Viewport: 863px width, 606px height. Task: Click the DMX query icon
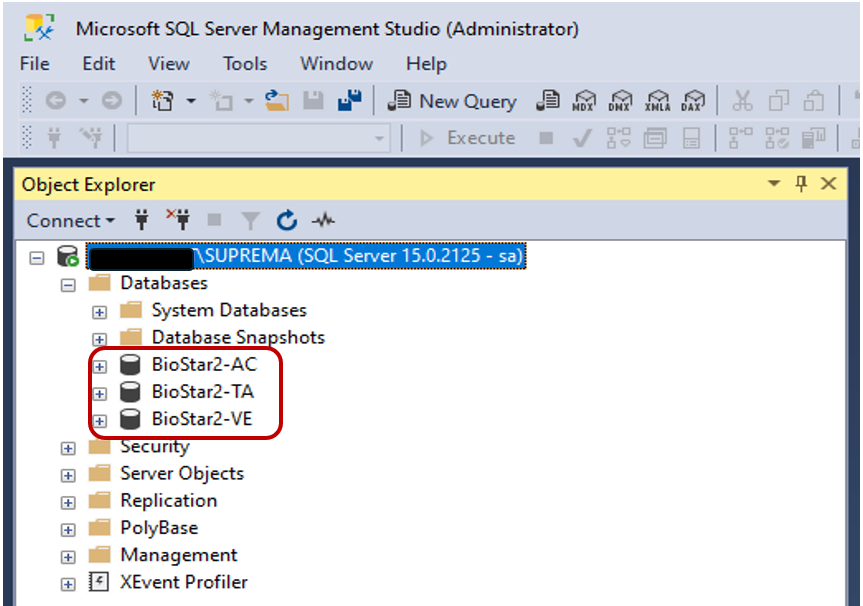(x=620, y=101)
